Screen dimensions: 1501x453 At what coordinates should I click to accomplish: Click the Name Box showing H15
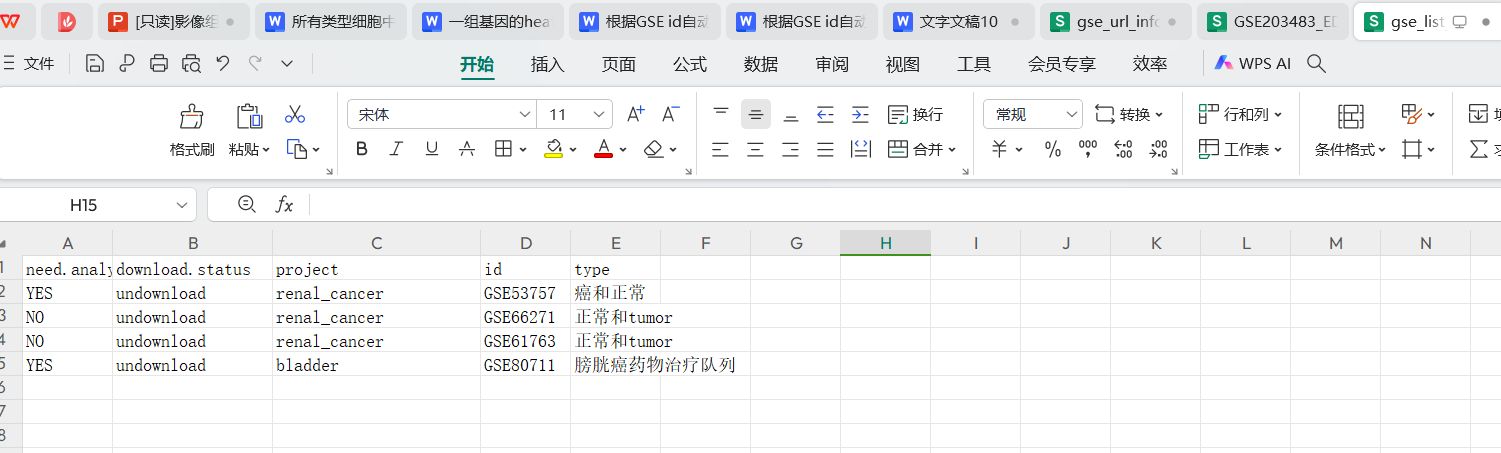click(98, 205)
